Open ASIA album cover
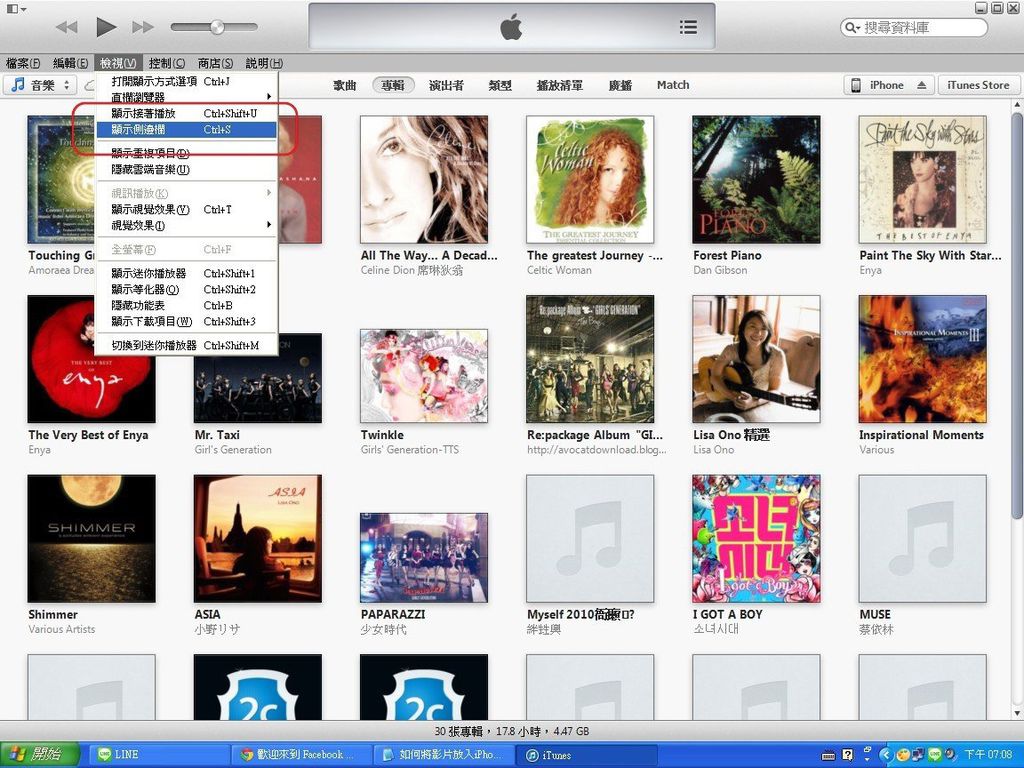The height and width of the screenshot is (768, 1024). click(258, 539)
